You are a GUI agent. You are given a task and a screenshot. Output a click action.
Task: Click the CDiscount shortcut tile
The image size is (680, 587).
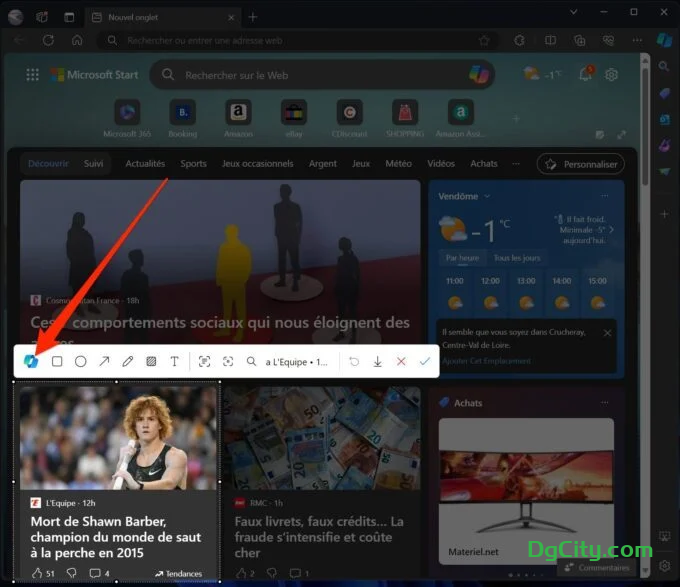pyautogui.click(x=349, y=118)
